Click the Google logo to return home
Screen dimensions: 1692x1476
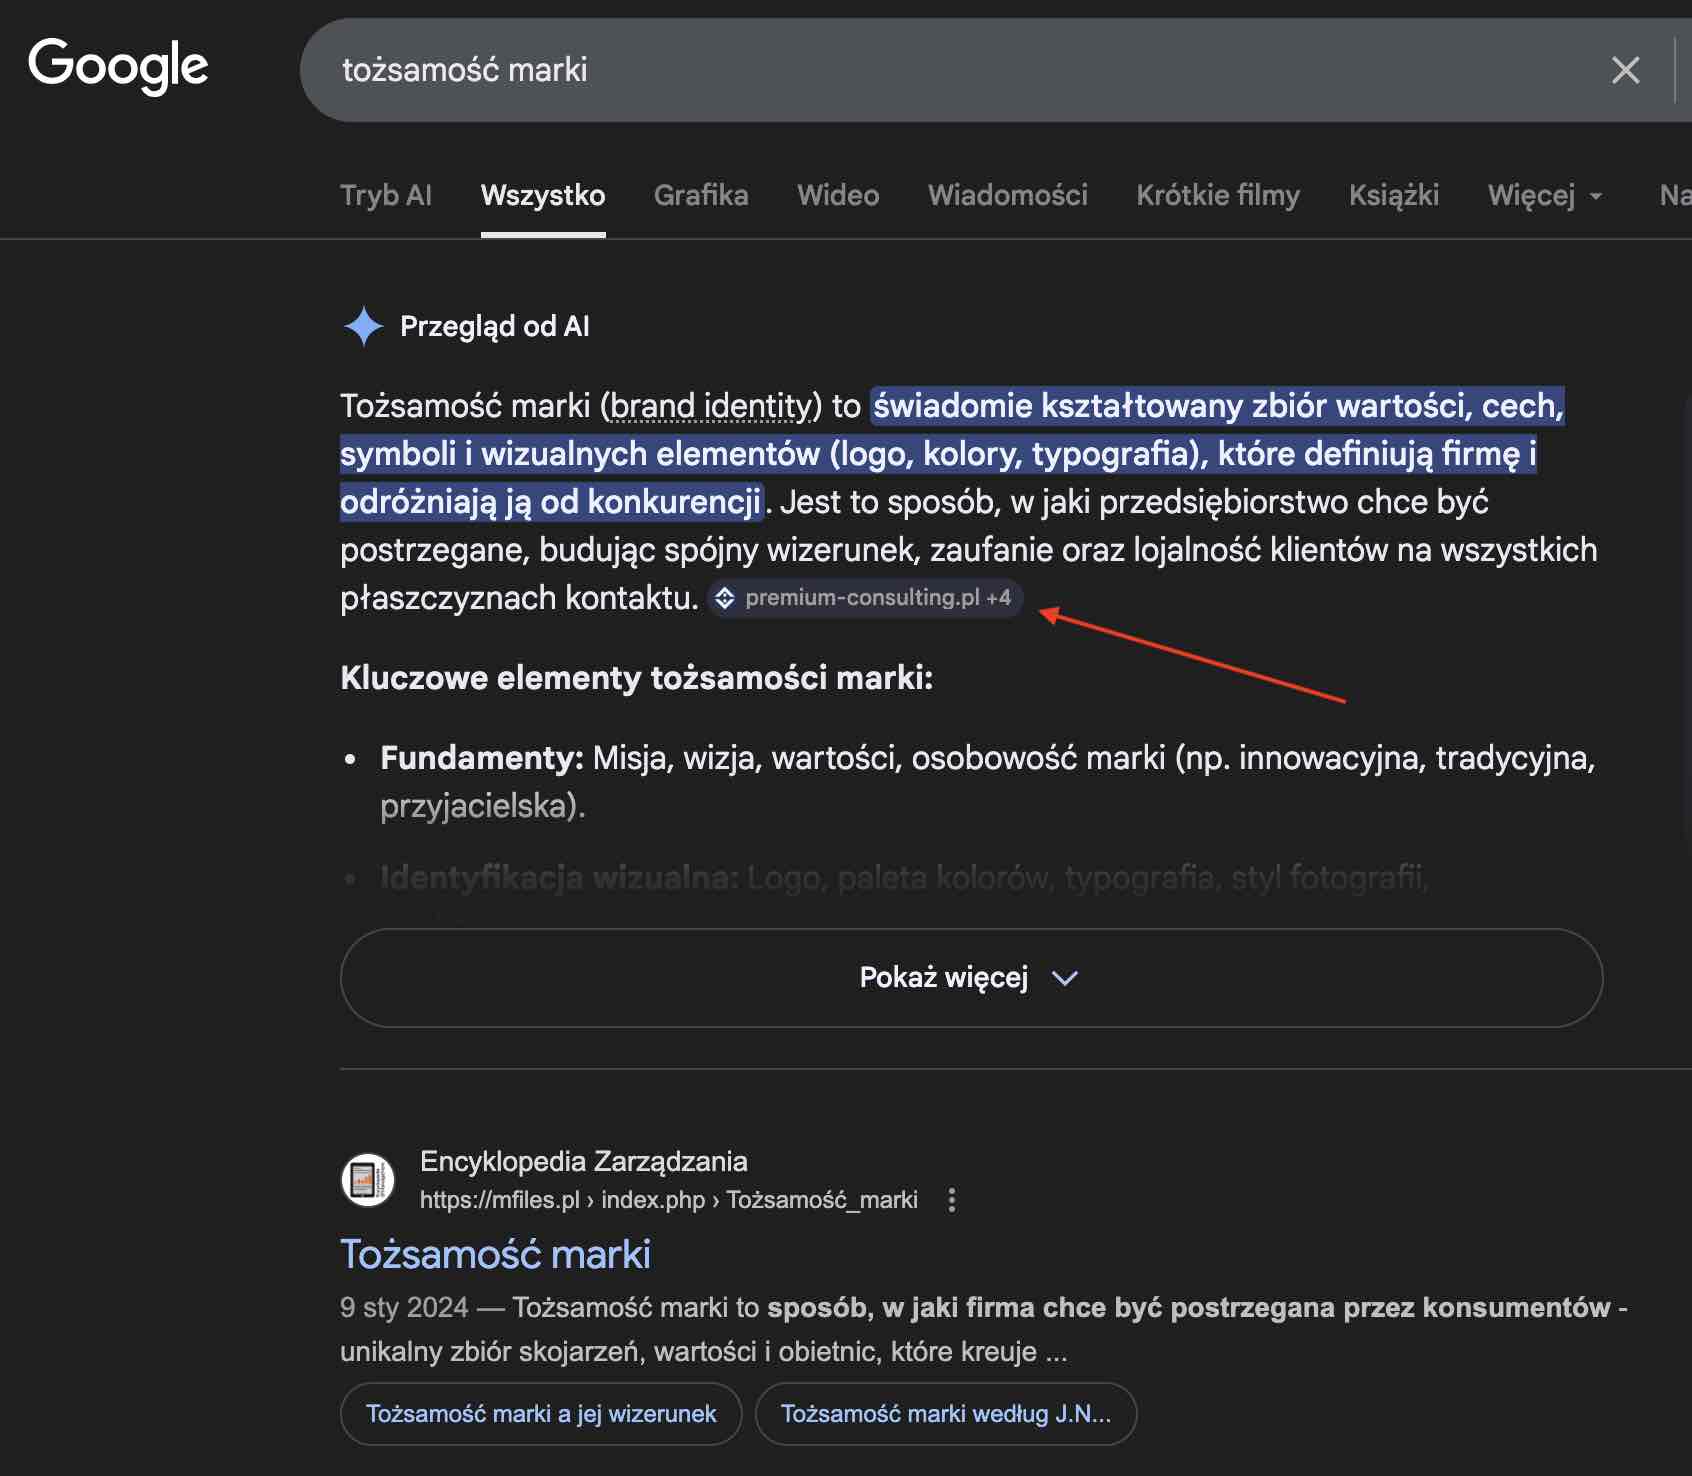(119, 66)
